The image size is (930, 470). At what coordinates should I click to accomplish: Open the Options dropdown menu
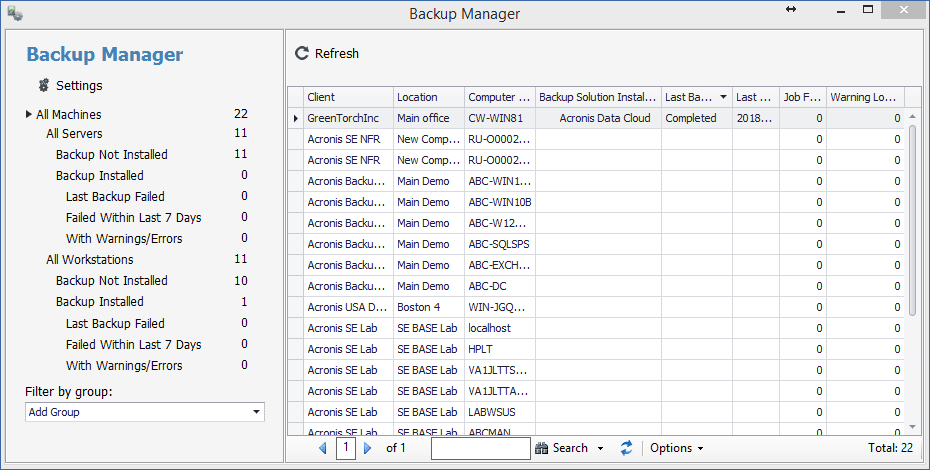click(677, 449)
